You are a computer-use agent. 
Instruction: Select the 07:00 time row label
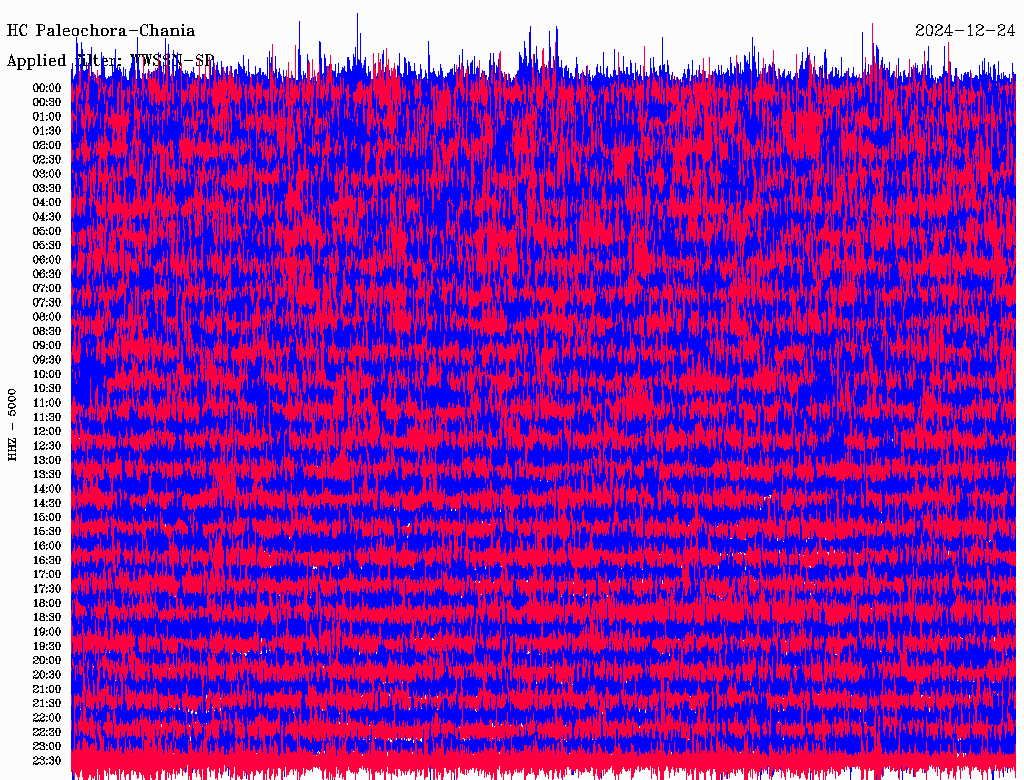point(47,289)
